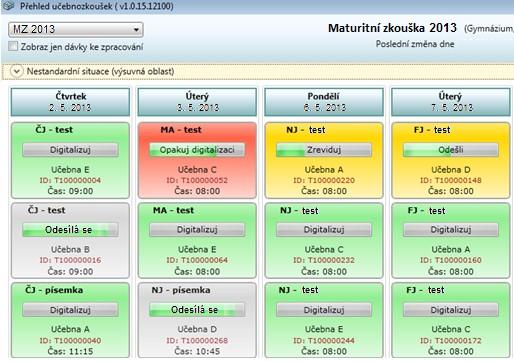Click Zreviduj for NJ test Učebna A
The image size is (514, 362).
(x=324, y=150)
